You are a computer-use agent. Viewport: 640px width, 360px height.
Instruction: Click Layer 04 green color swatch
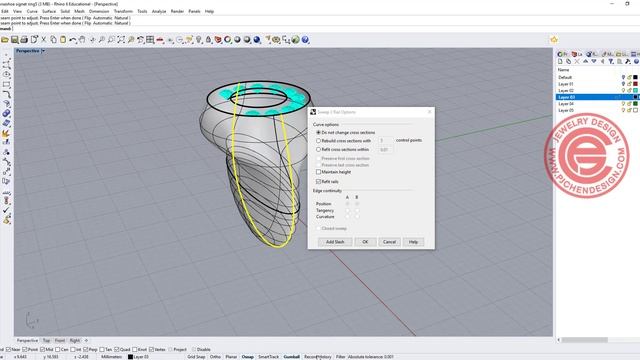[636, 104]
